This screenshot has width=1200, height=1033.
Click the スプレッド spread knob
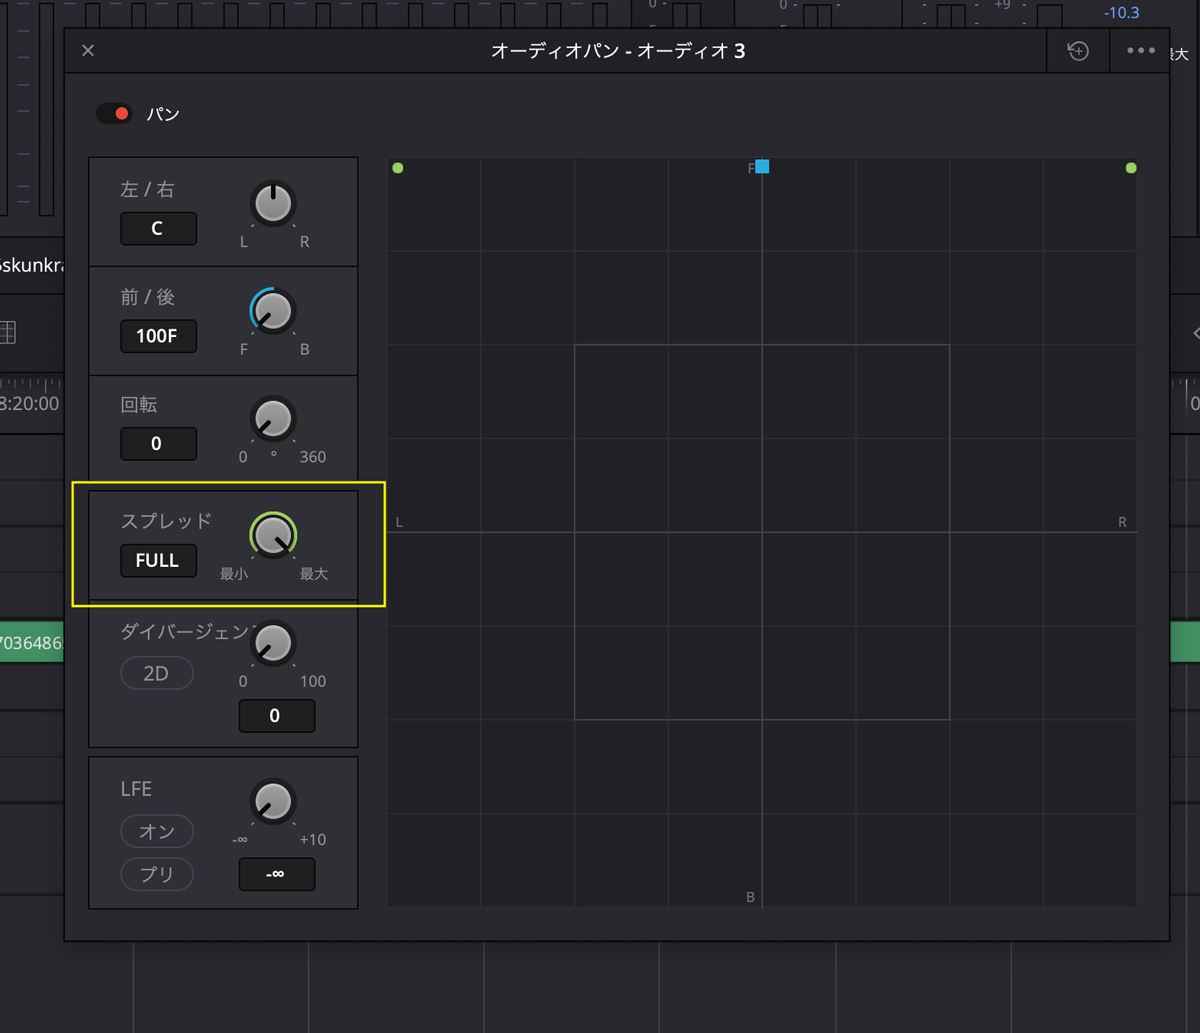[x=273, y=536]
